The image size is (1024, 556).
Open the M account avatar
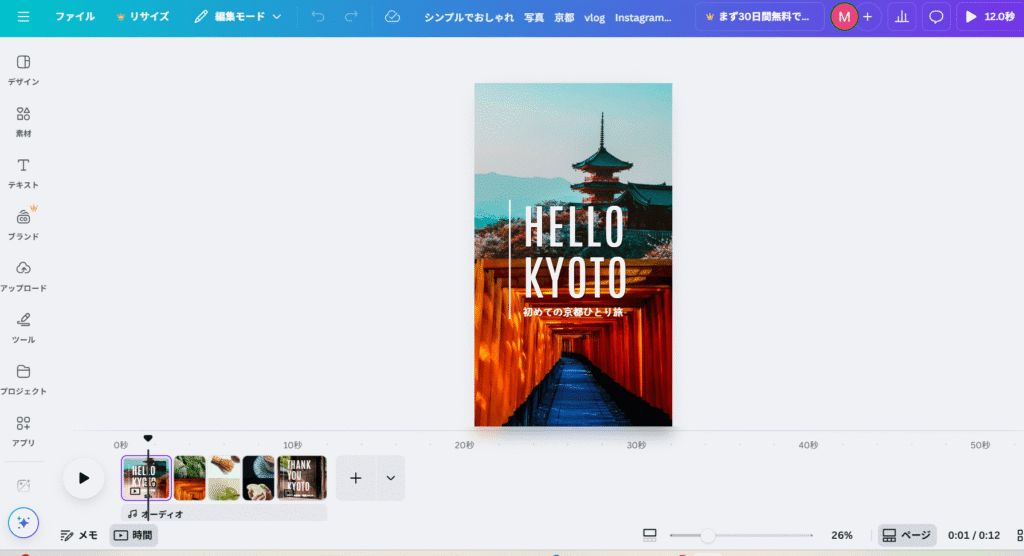(844, 17)
